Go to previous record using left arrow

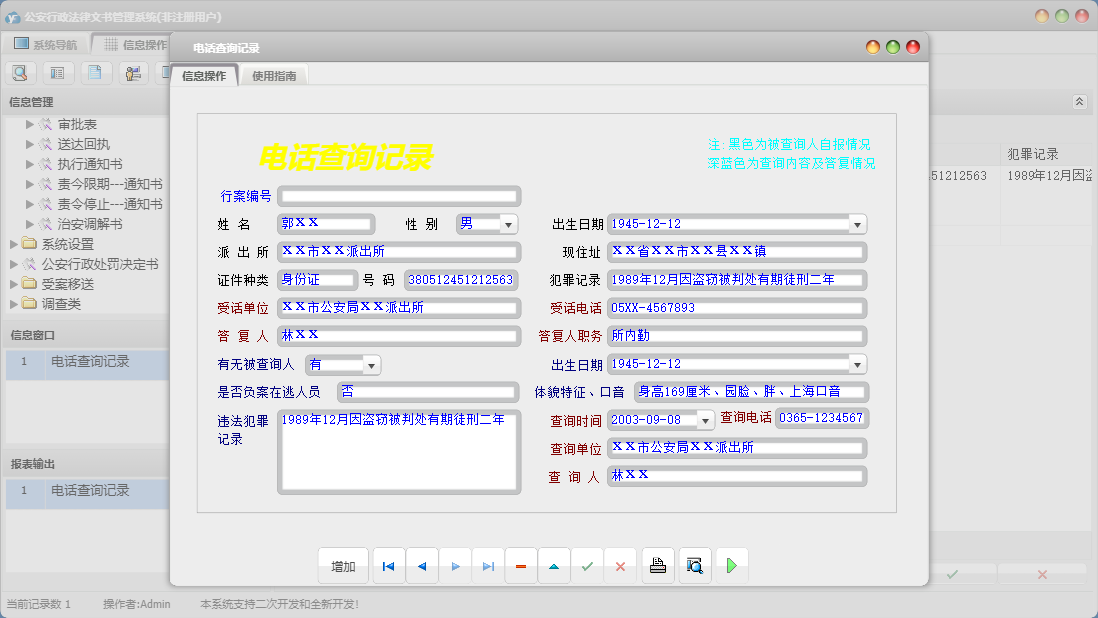coord(421,566)
